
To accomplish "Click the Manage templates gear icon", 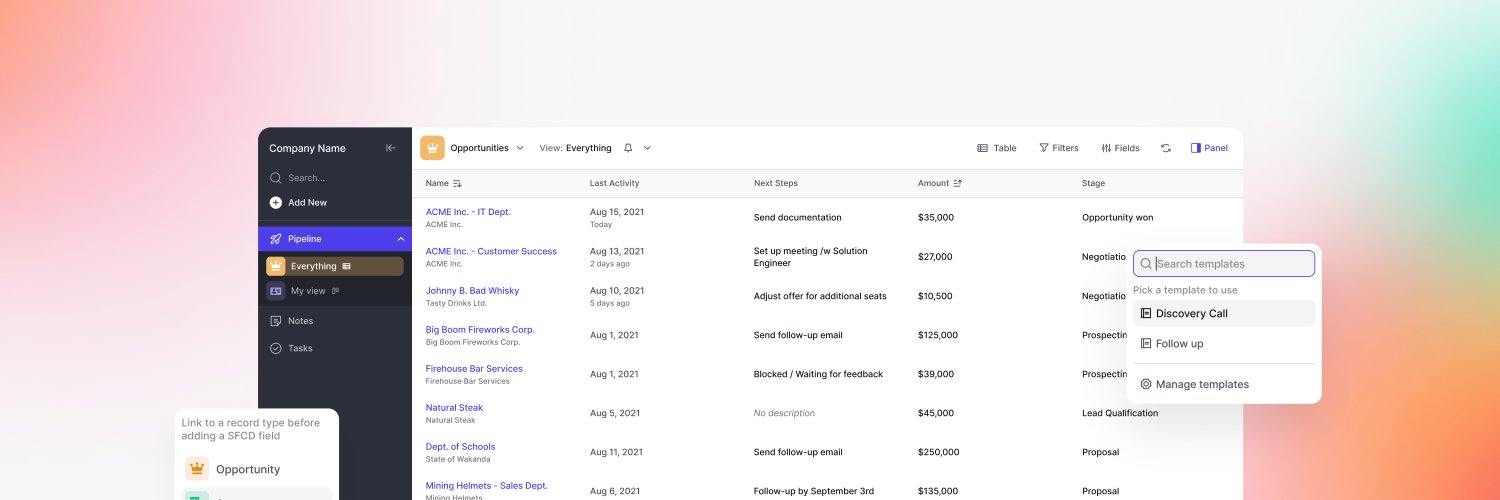I will [1146, 384].
